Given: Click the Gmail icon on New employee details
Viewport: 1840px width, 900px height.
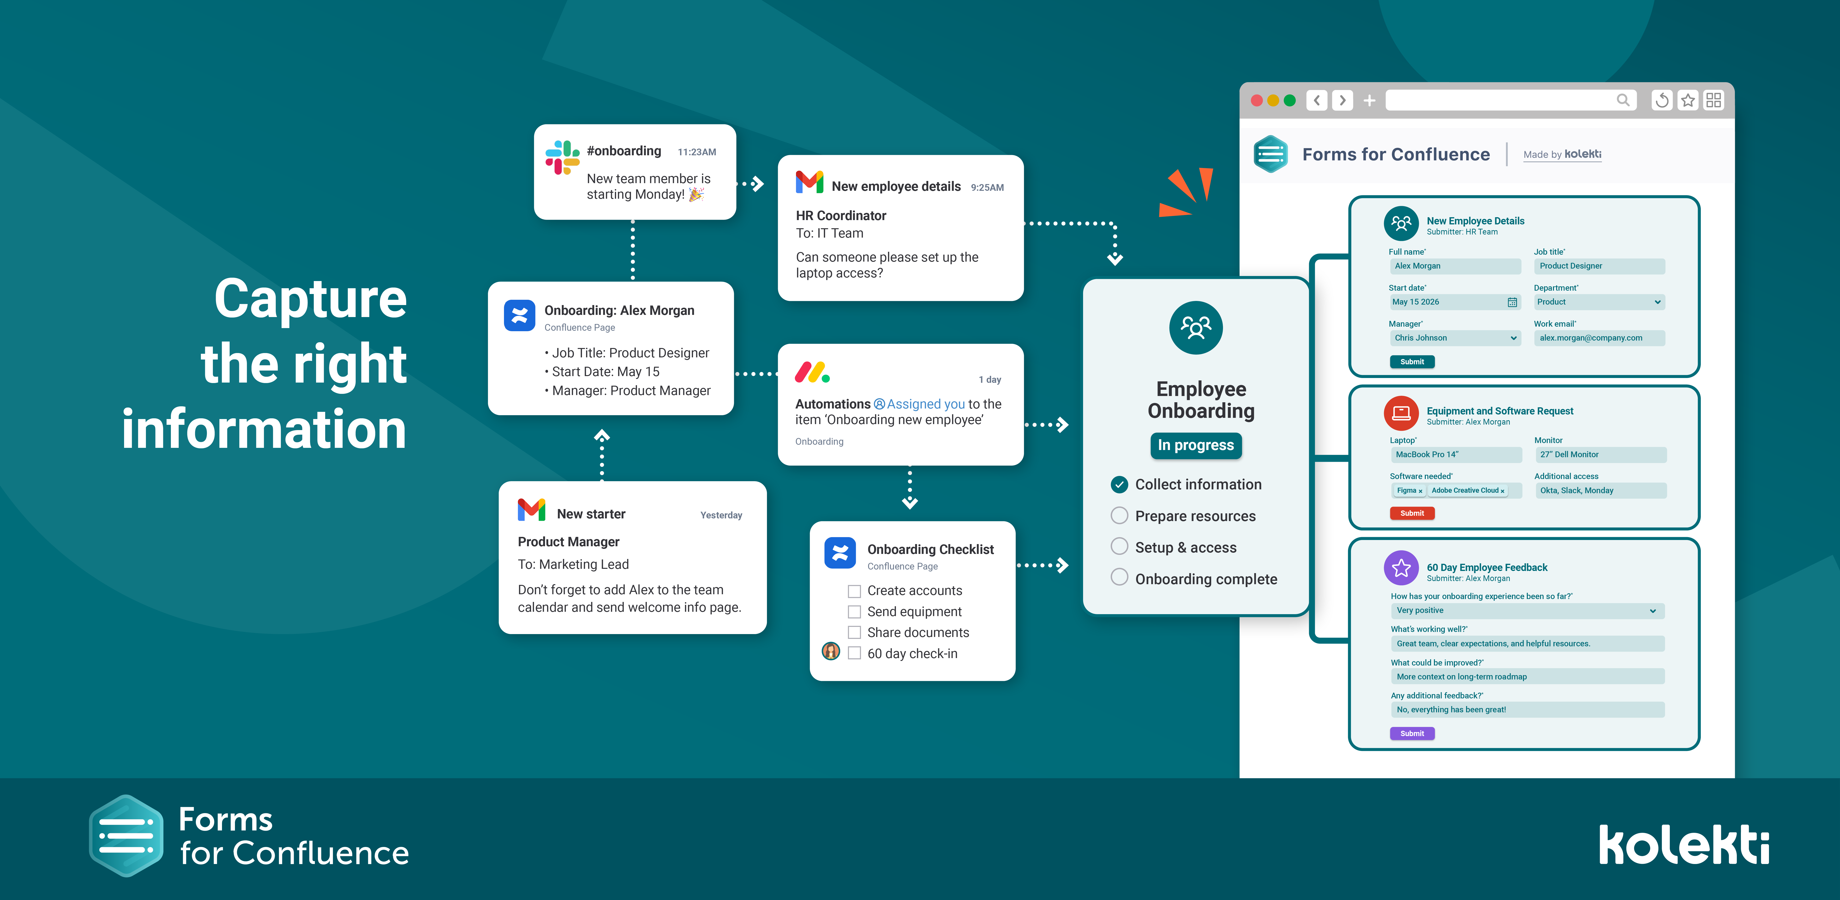Looking at the screenshot, I should 809,182.
